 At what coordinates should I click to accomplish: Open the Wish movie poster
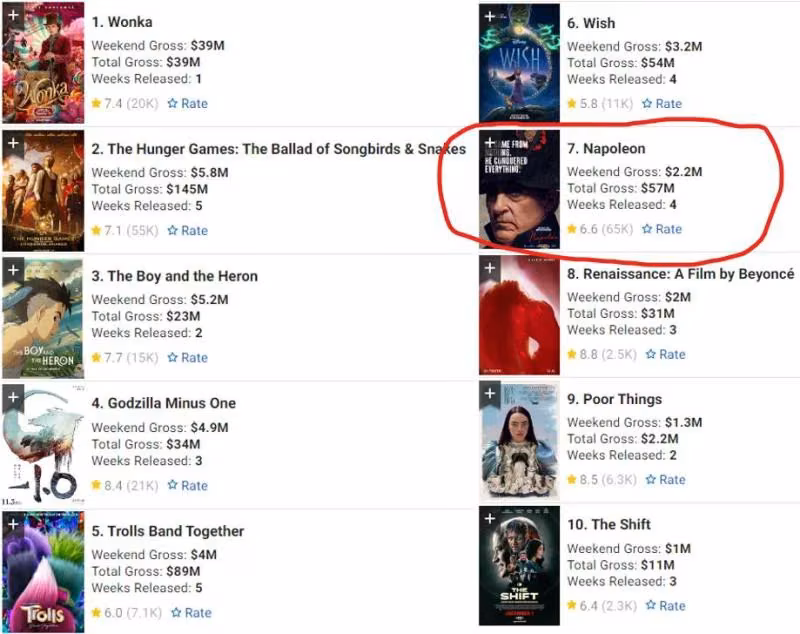[519, 63]
